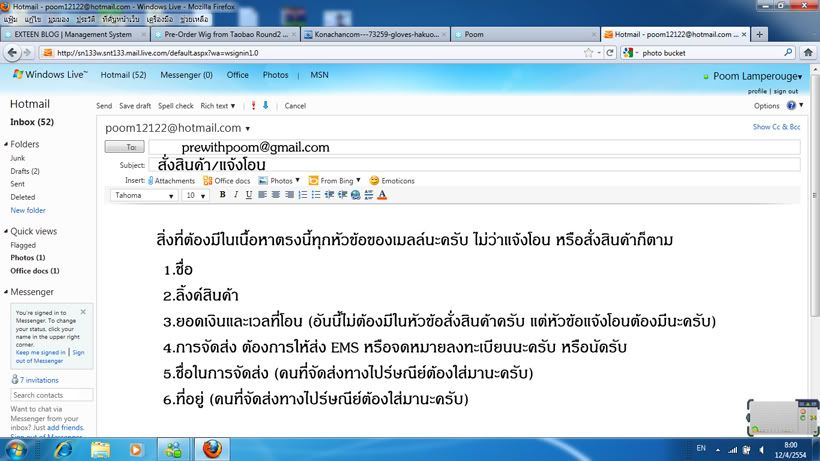Open Internet Explorer from taskbar
Screen dimensions: 820x461
[63, 450]
